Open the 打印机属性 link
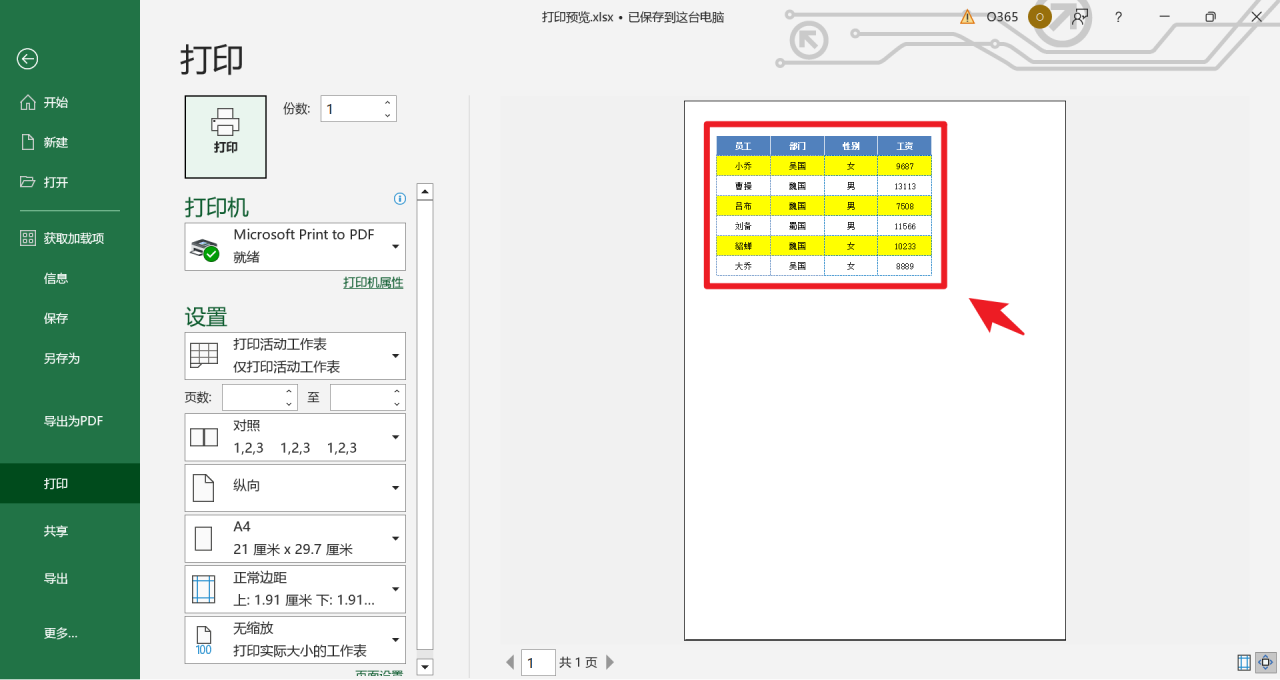The width and height of the screenshot is (1280, 680). [x=373, y=283]
